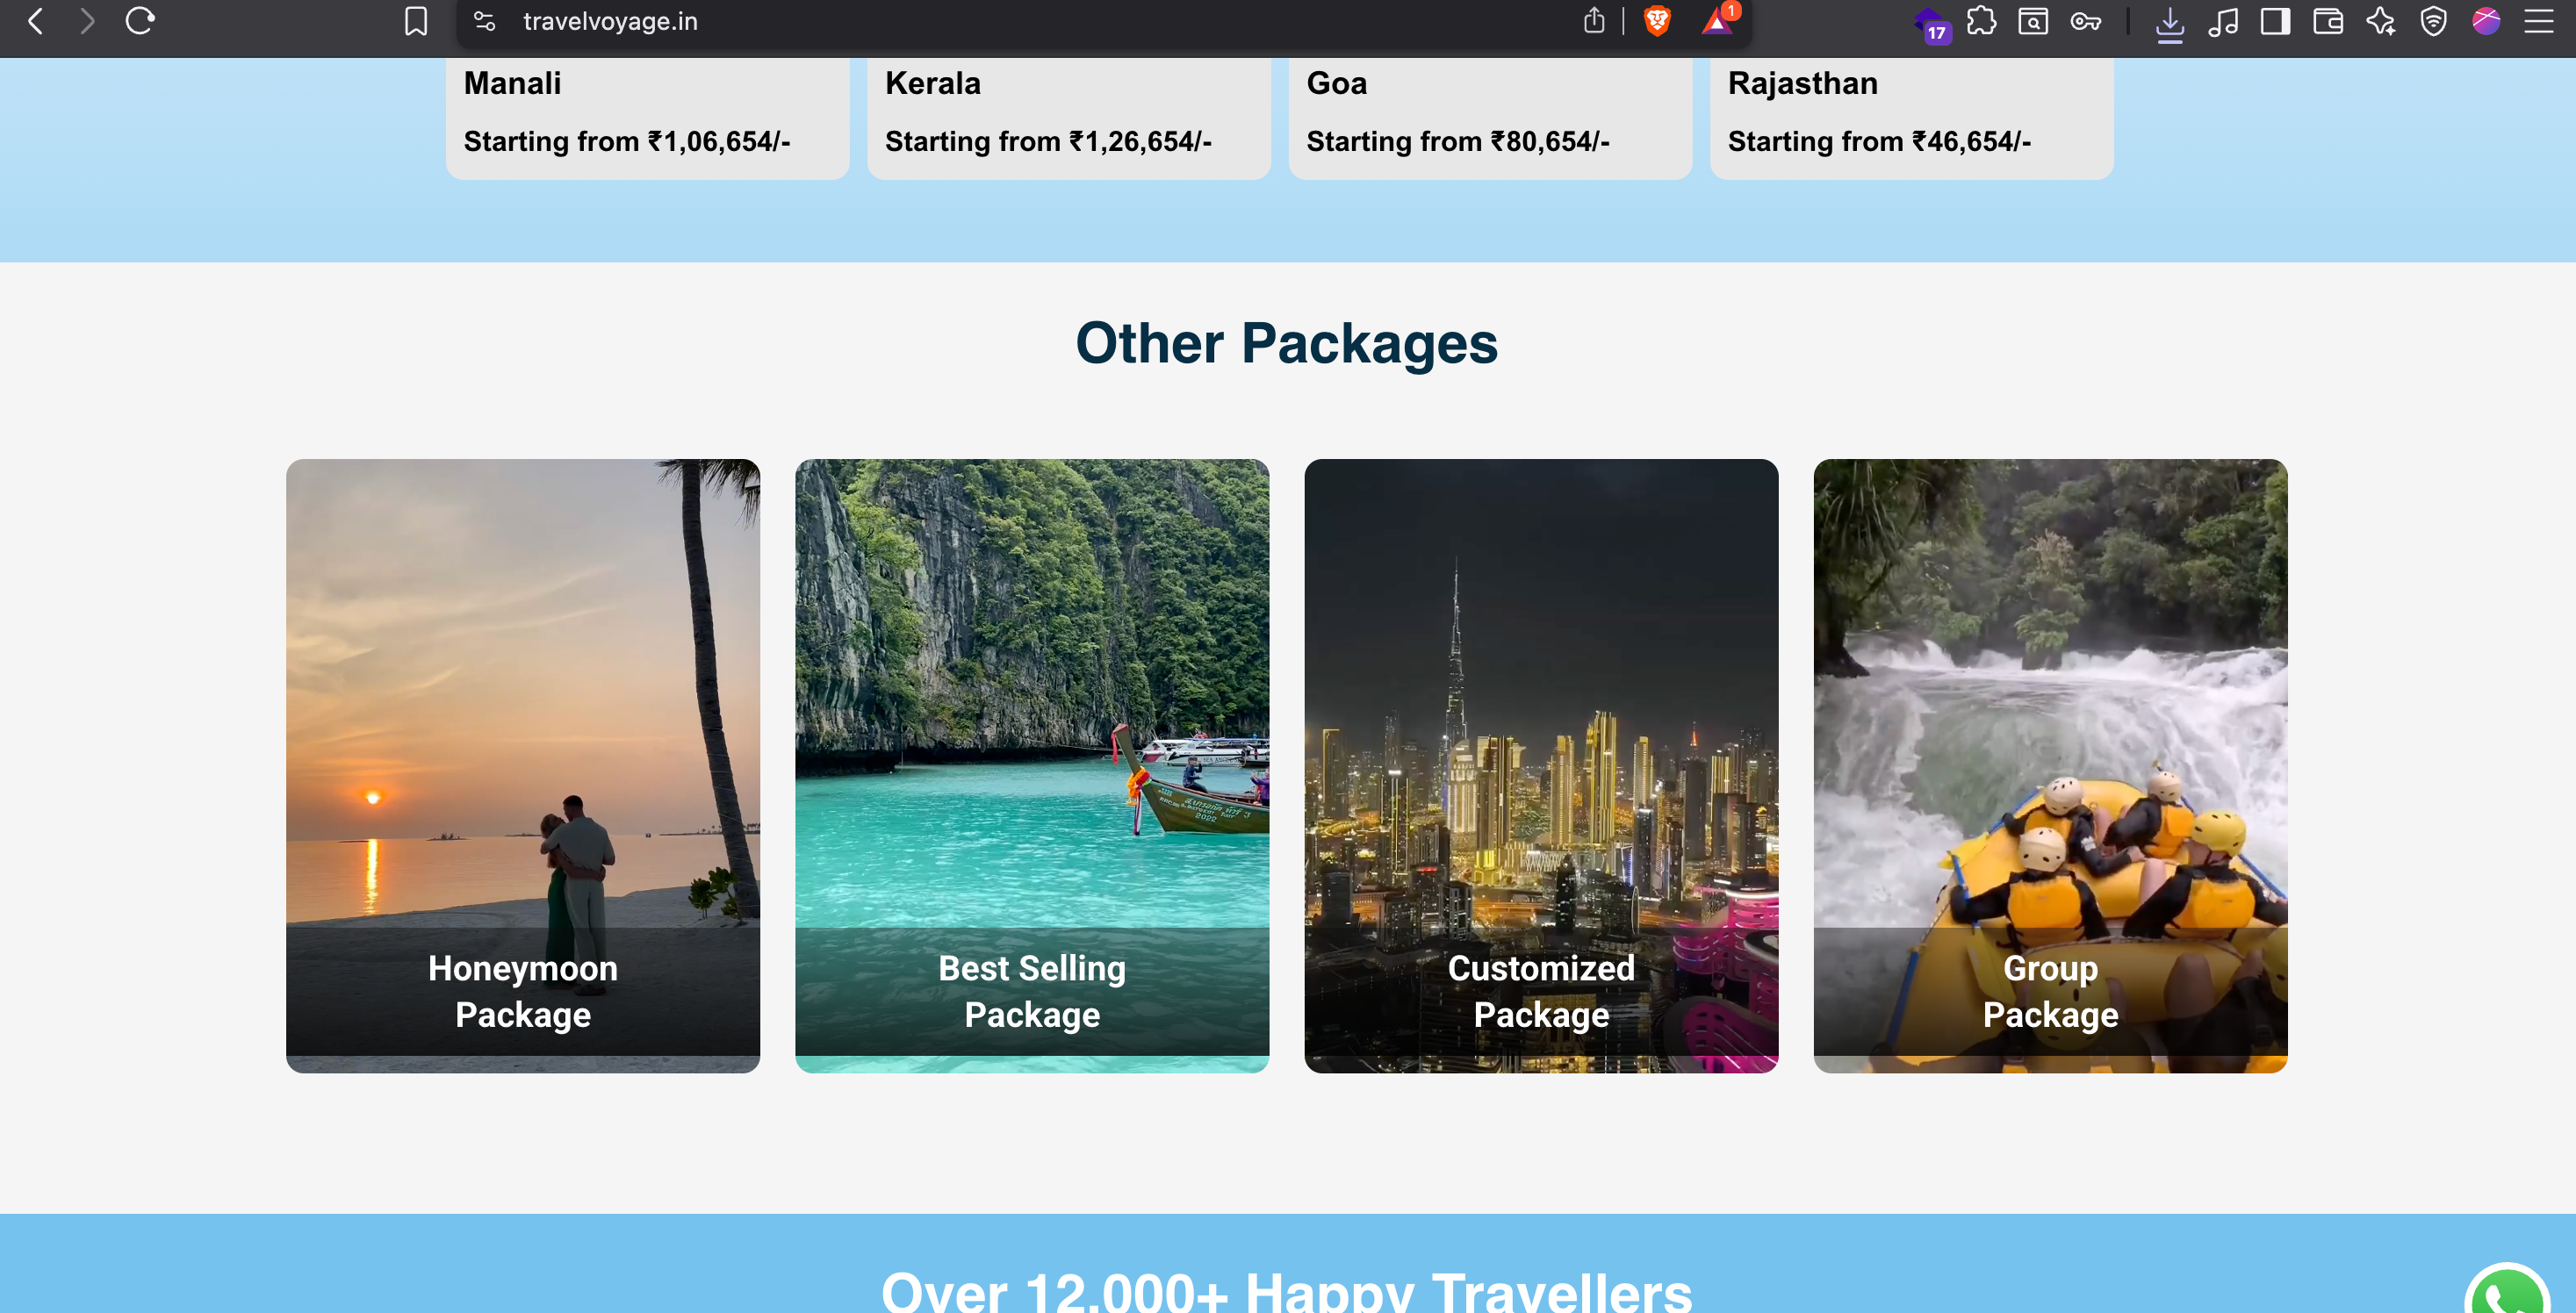
Task: Open the extensions puzzle piece icon
Action: coord(1981,21)
